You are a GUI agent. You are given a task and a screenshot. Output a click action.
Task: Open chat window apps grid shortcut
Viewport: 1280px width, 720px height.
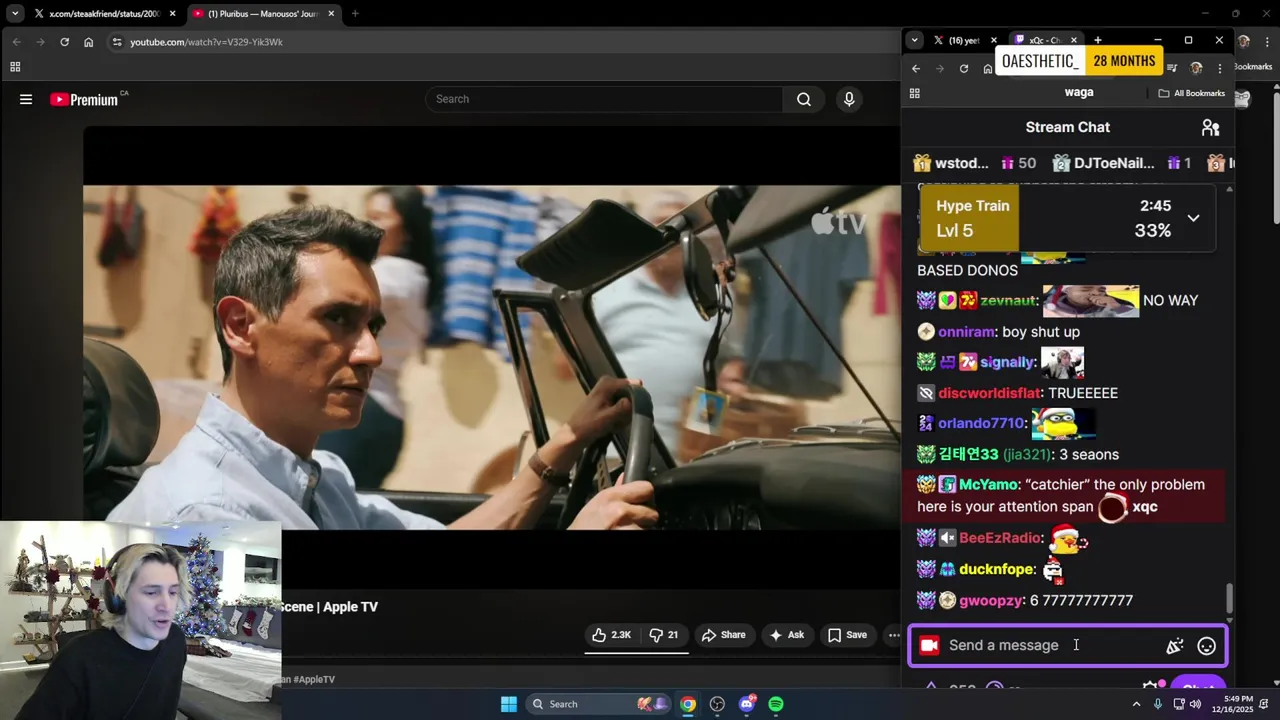(x=914, y=93)
